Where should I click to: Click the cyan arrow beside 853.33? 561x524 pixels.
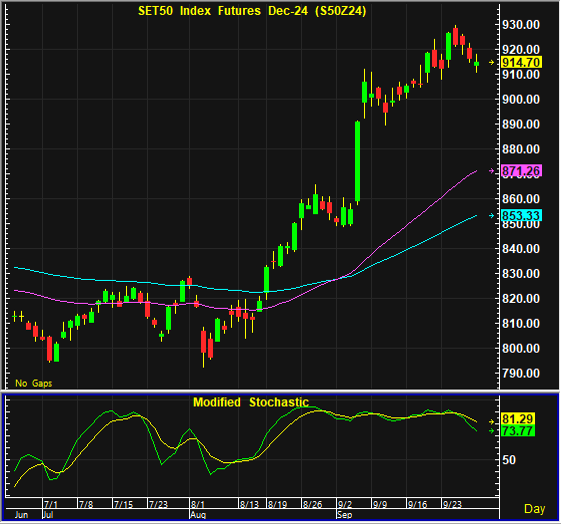point(492,215)
